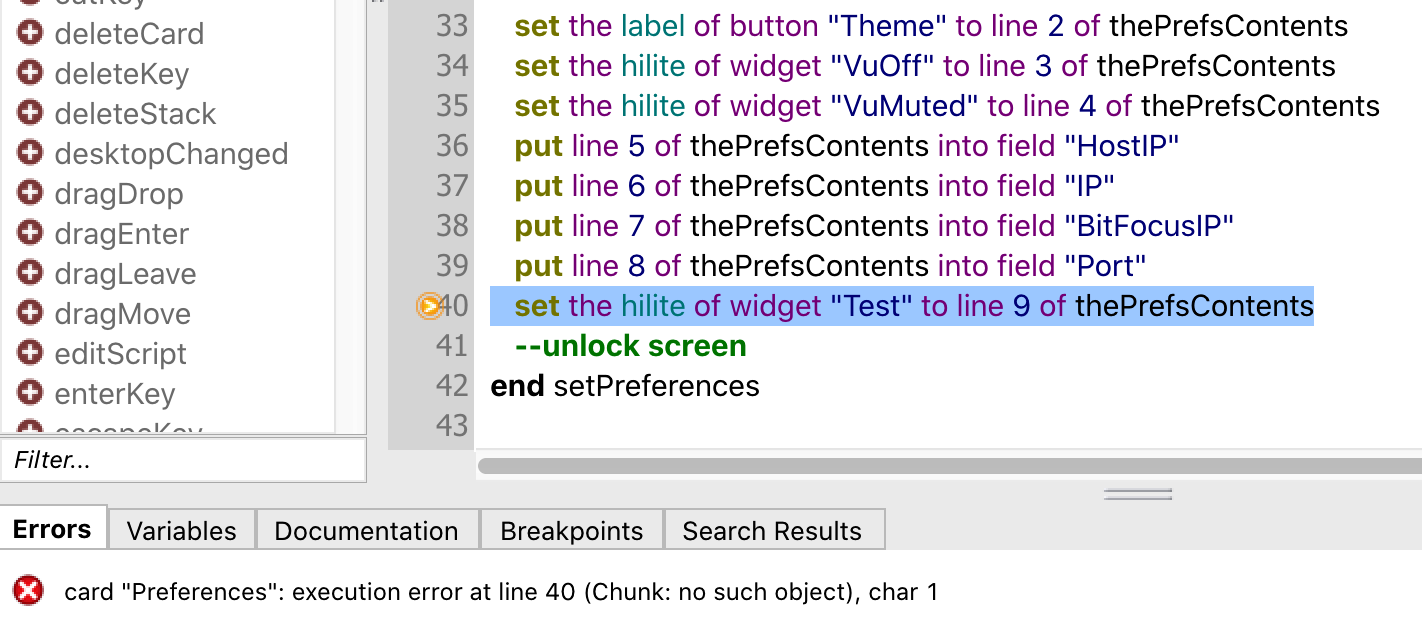1422x632 pixels.
Task: Click the breakpoint marker at line 40
Action: pos(429,306)
